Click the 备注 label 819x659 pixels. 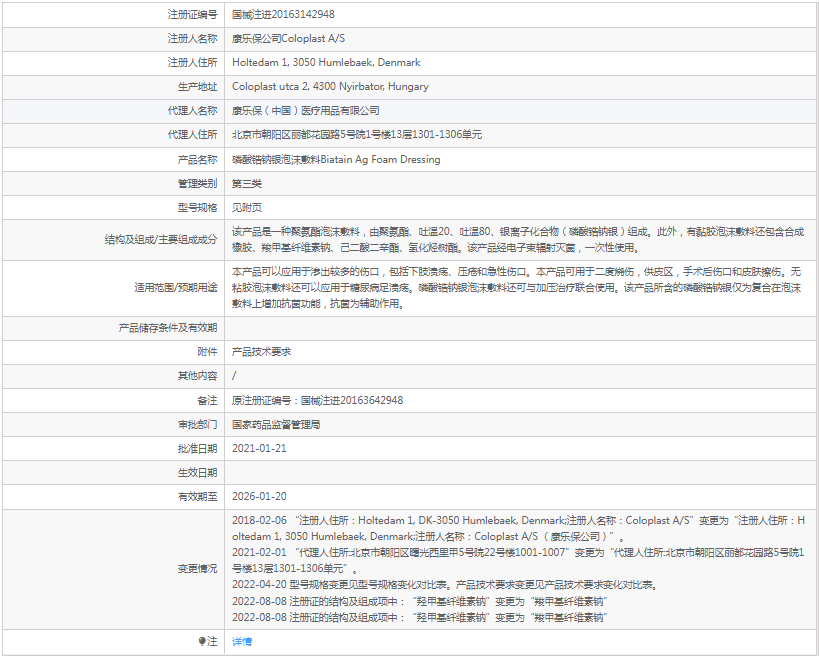(207, 401)
